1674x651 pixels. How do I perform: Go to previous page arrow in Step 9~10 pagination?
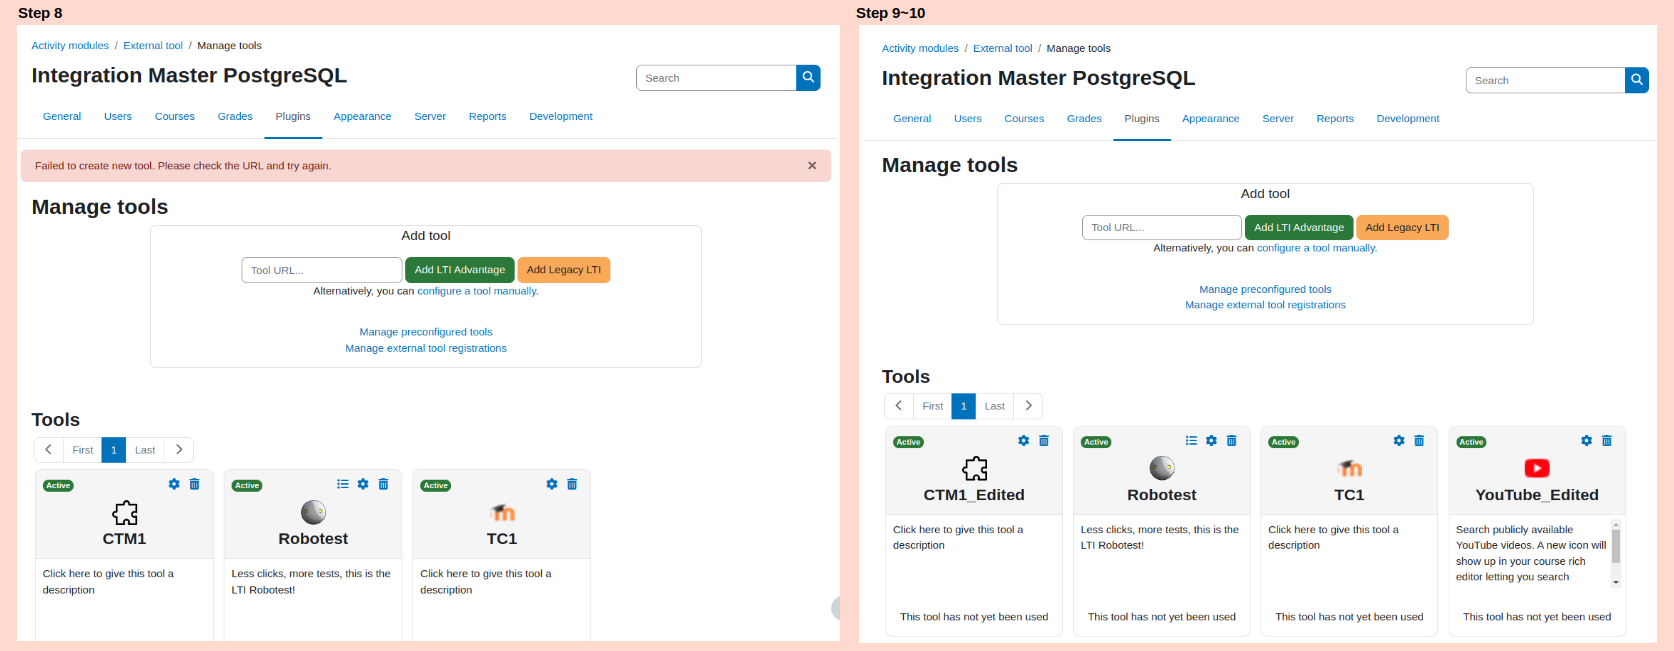click(x=898, y=406)
